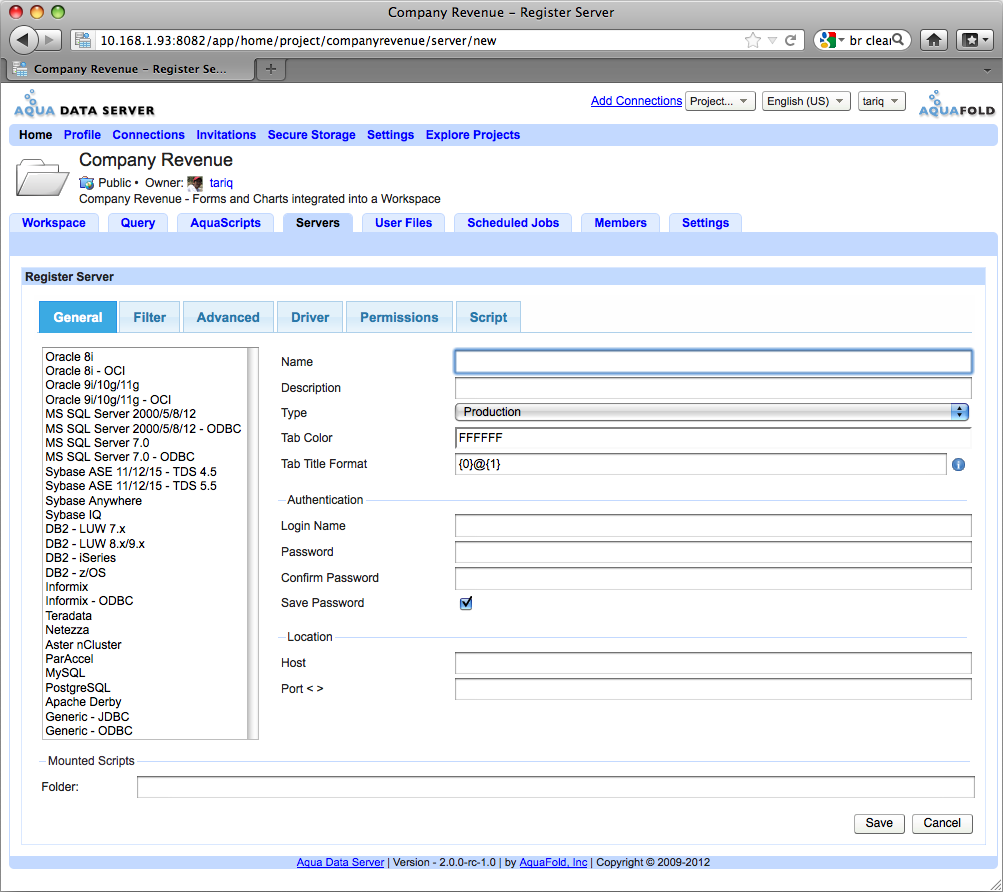
Task: Click the Description input field
Action: [713, 388]
